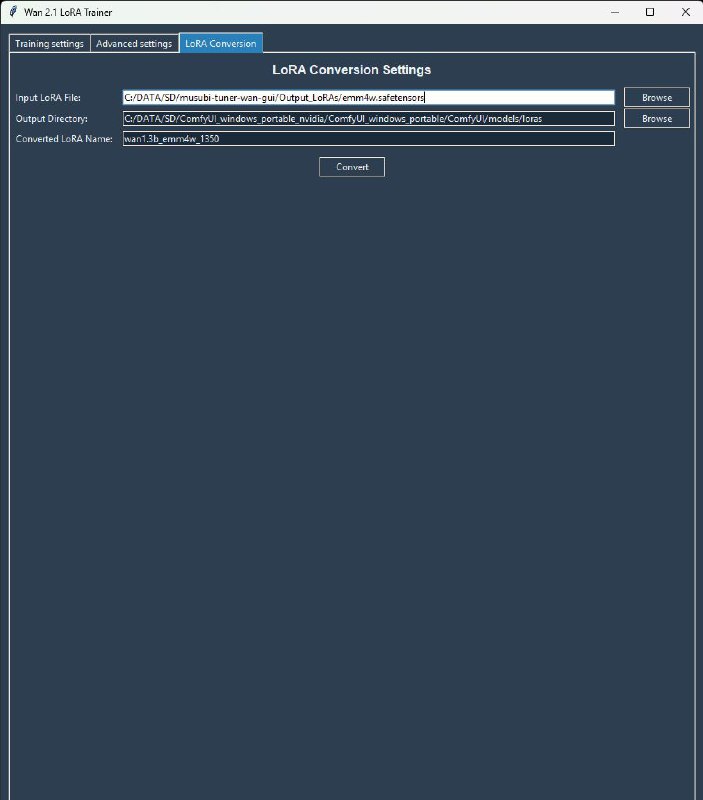Click the 'Output Directory:' label
Image resolution: width=703 pixels, height=800 pixels.
pos(52,118)
